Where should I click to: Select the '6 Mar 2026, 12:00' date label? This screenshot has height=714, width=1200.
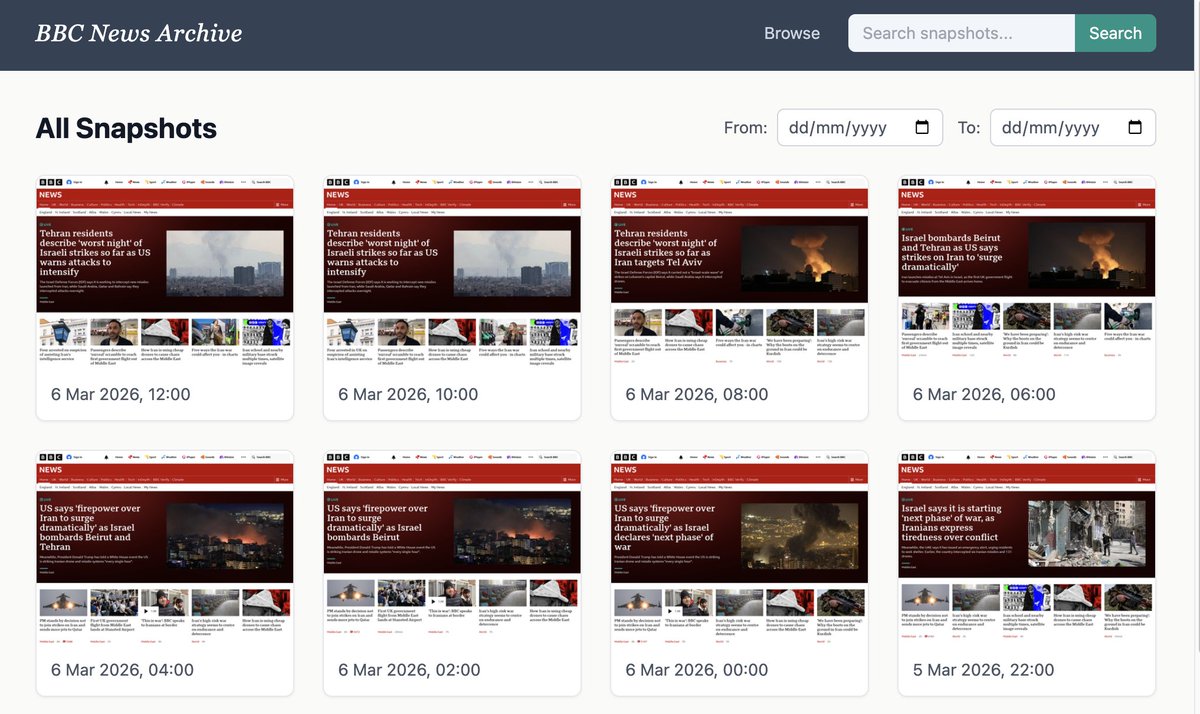pyautogui.click(x=121, y=394)
